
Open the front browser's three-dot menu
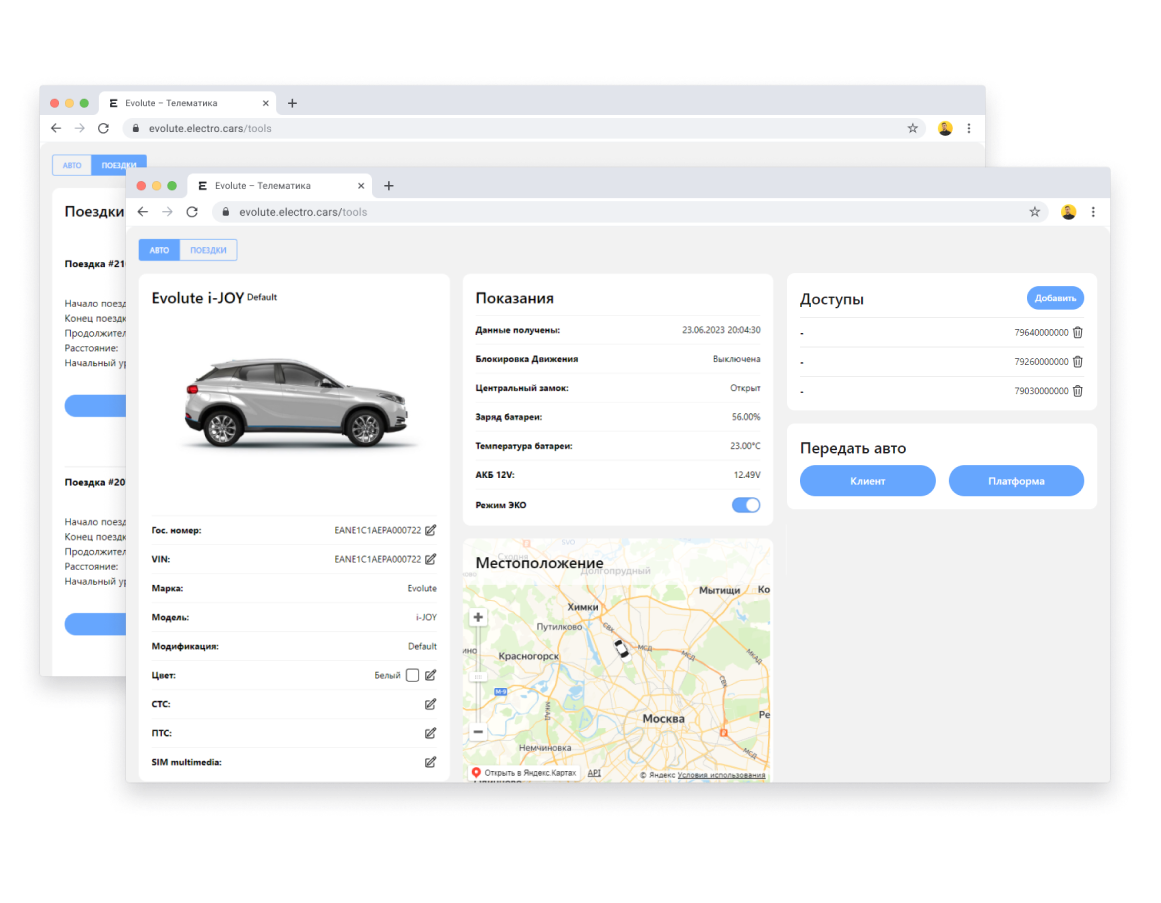1093,212
